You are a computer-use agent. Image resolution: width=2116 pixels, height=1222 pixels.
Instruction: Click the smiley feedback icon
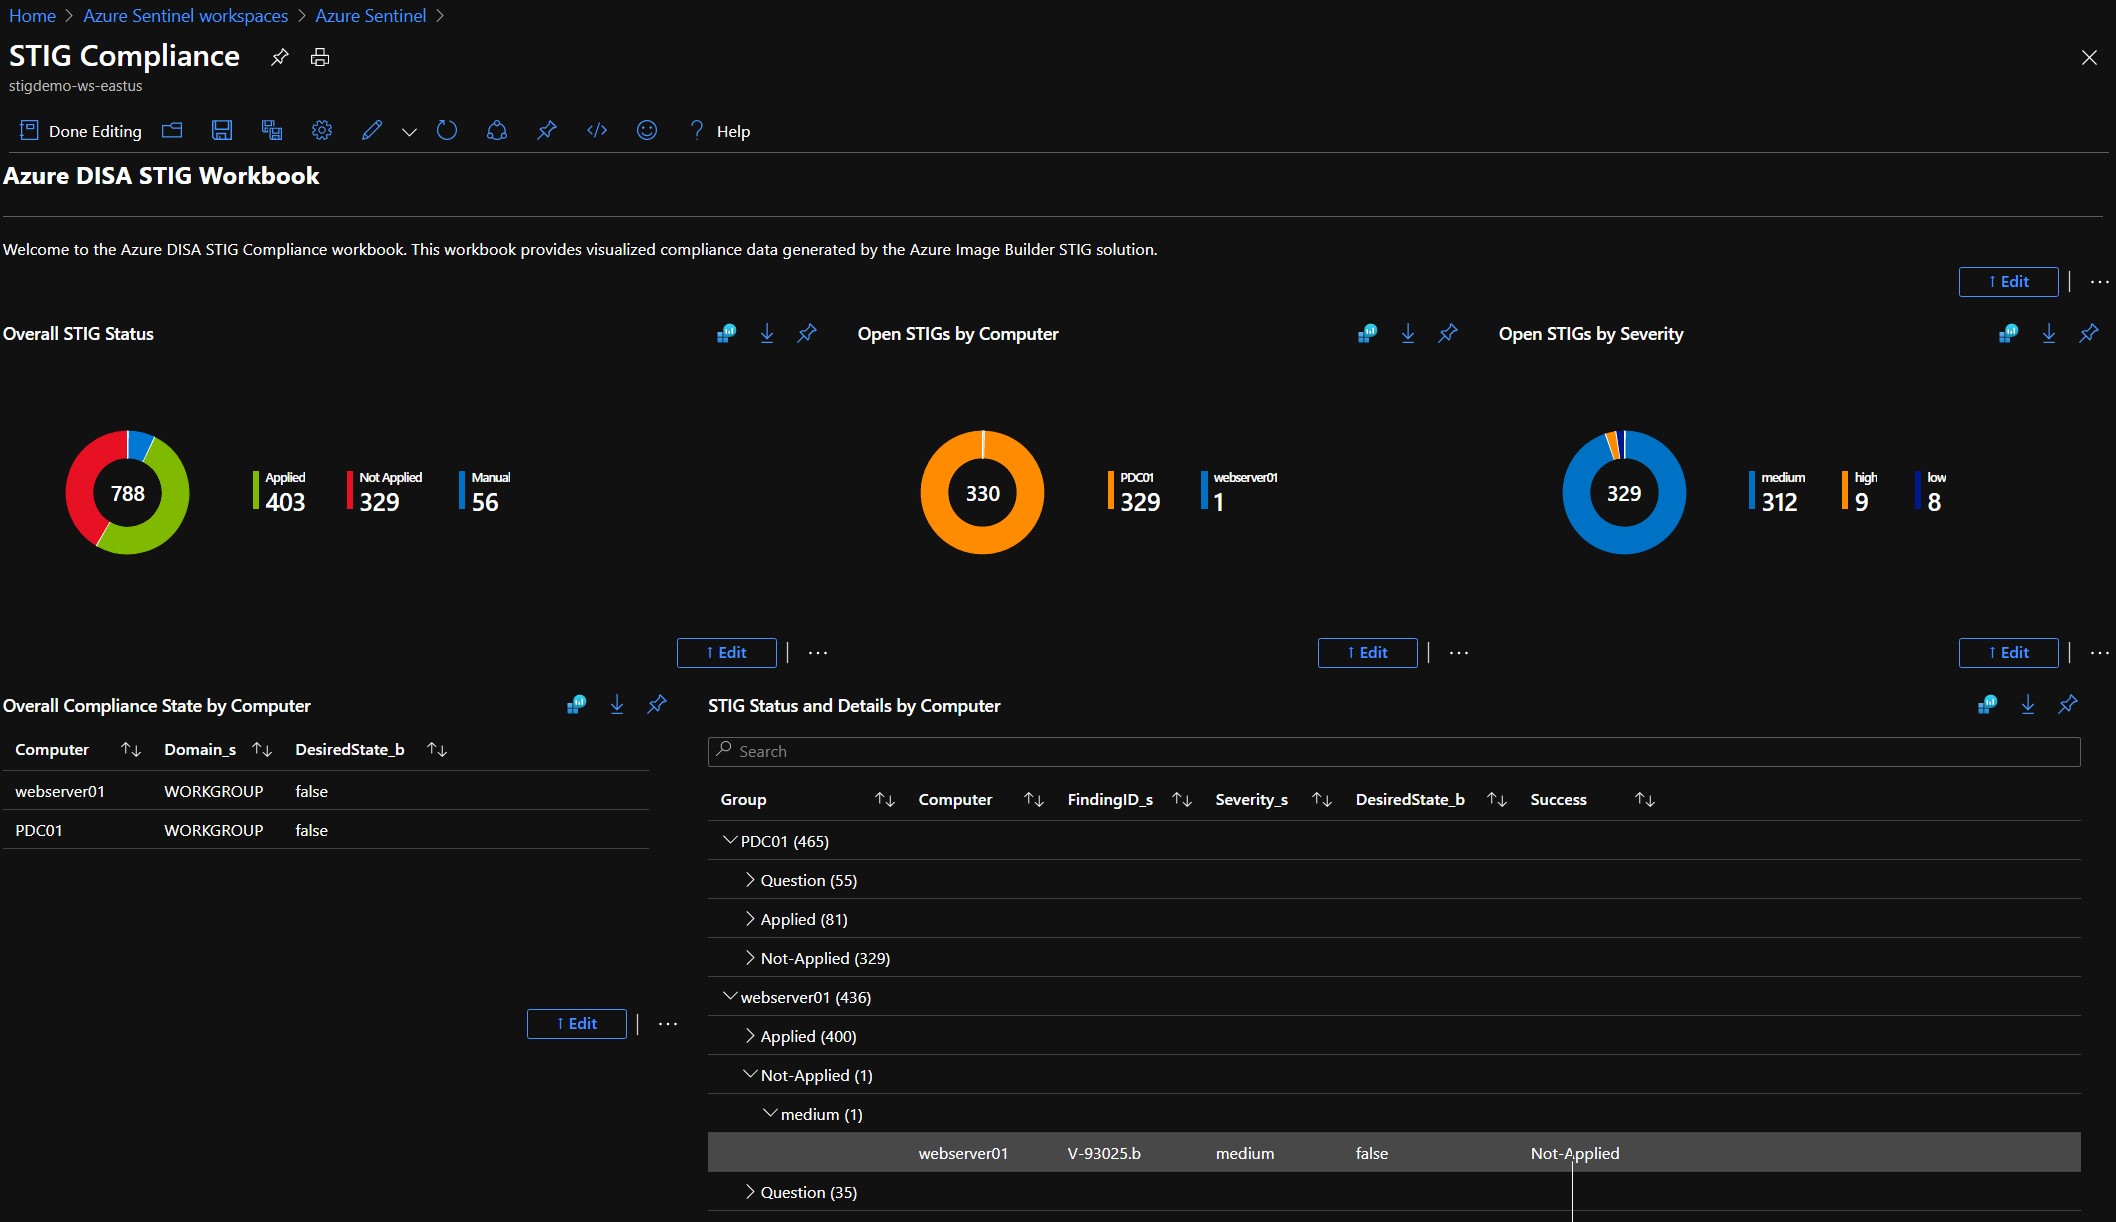point(647,130)
